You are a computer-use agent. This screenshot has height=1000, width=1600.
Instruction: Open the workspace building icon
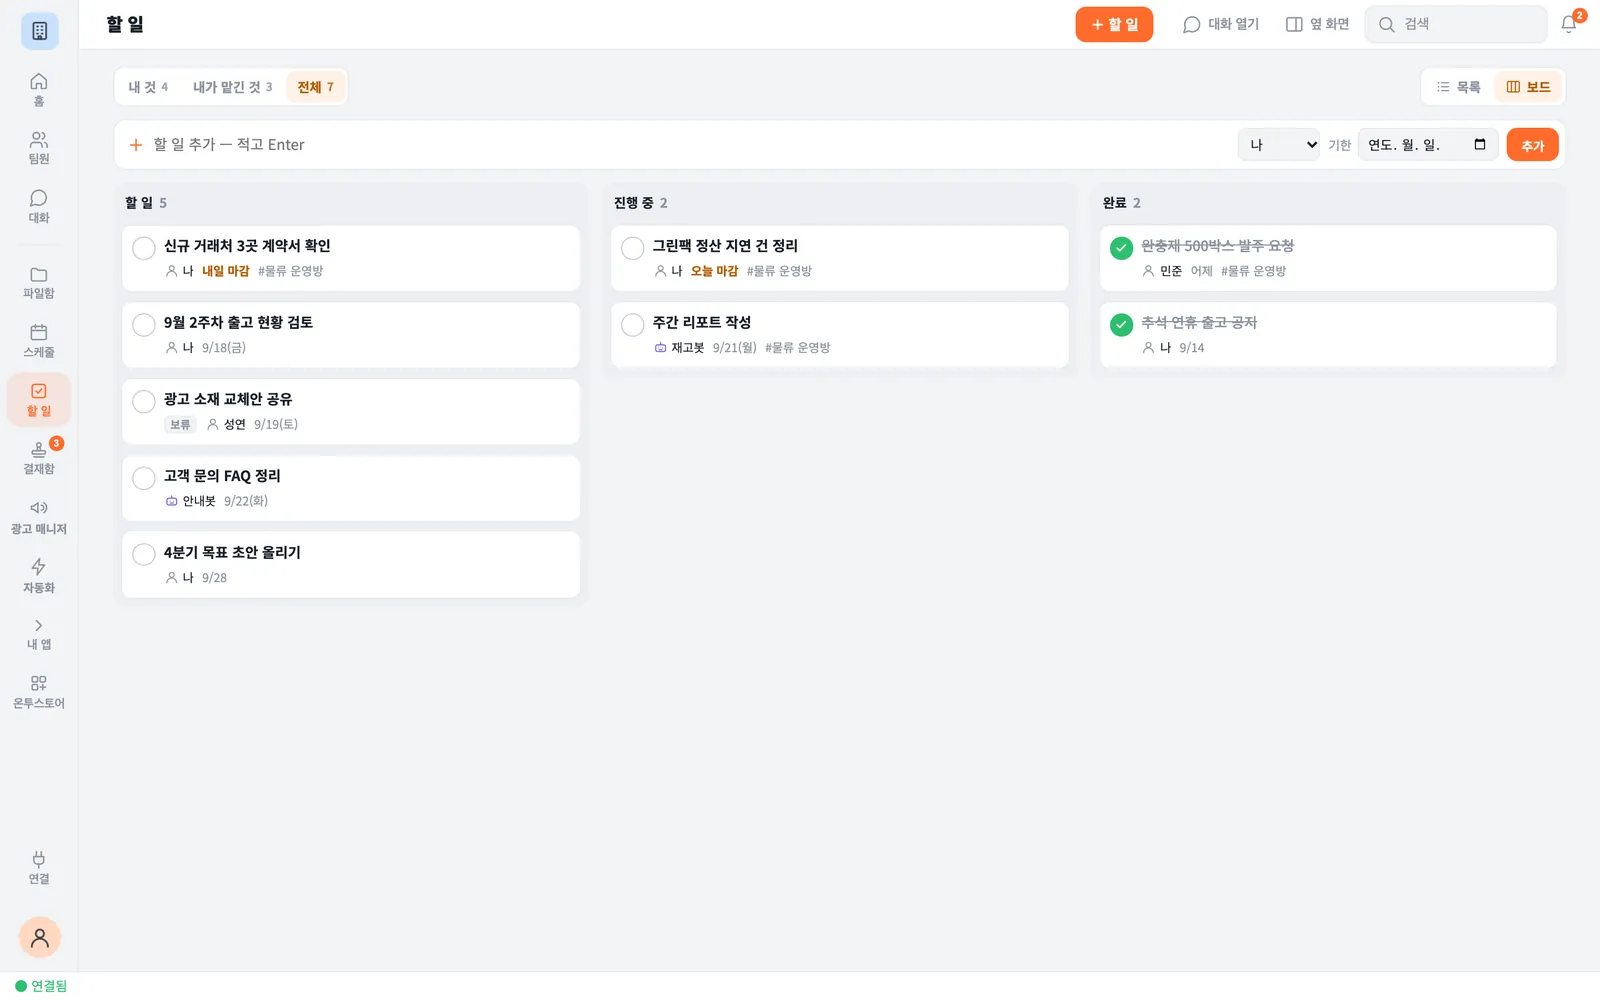click(39, 31)
